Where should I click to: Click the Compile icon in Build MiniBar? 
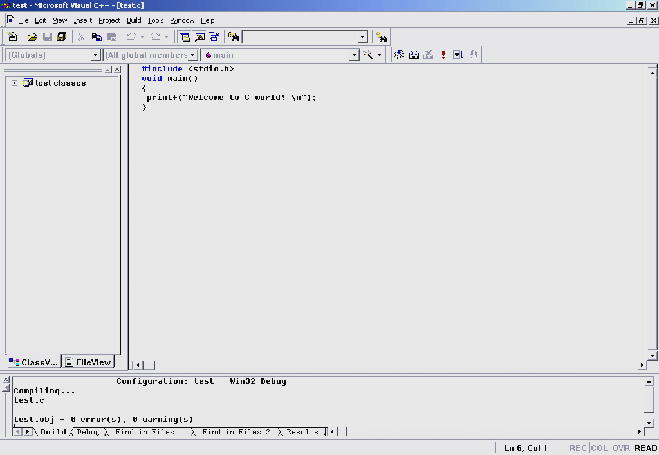click(x=399, y=55)
